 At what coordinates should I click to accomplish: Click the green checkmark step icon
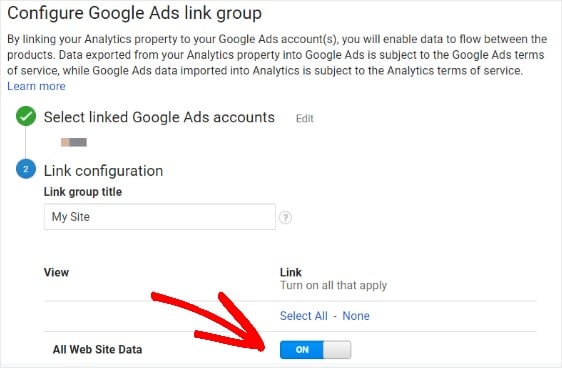pos(26,116)
